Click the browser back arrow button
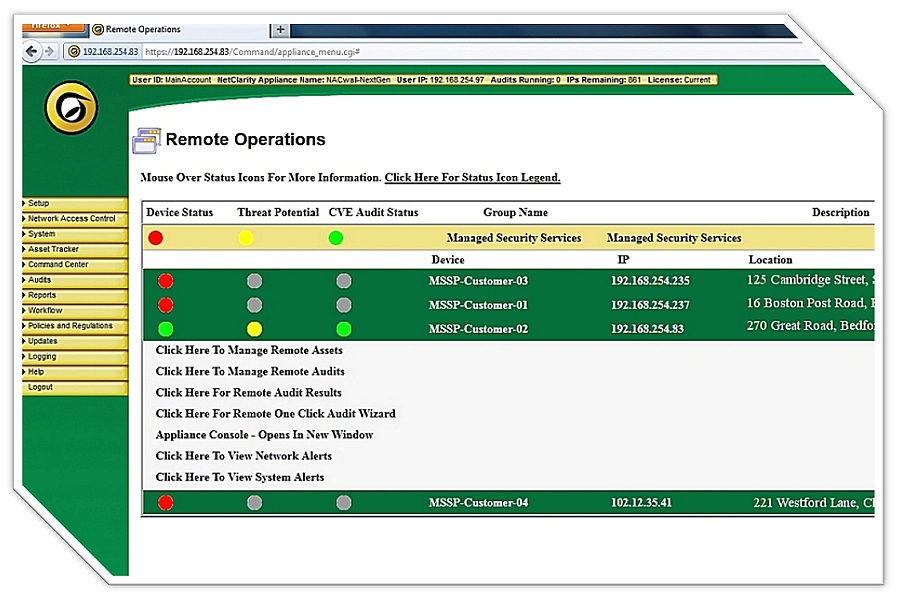Viewport: 902px width, 602px height. pyautogui.click(x=30, y=52)
